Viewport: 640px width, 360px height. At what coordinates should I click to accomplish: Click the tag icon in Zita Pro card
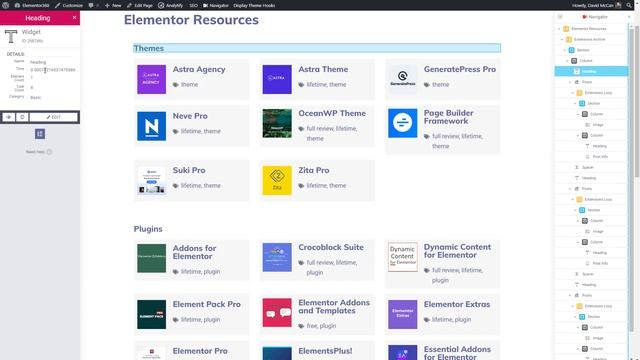(x=301, y=186)
